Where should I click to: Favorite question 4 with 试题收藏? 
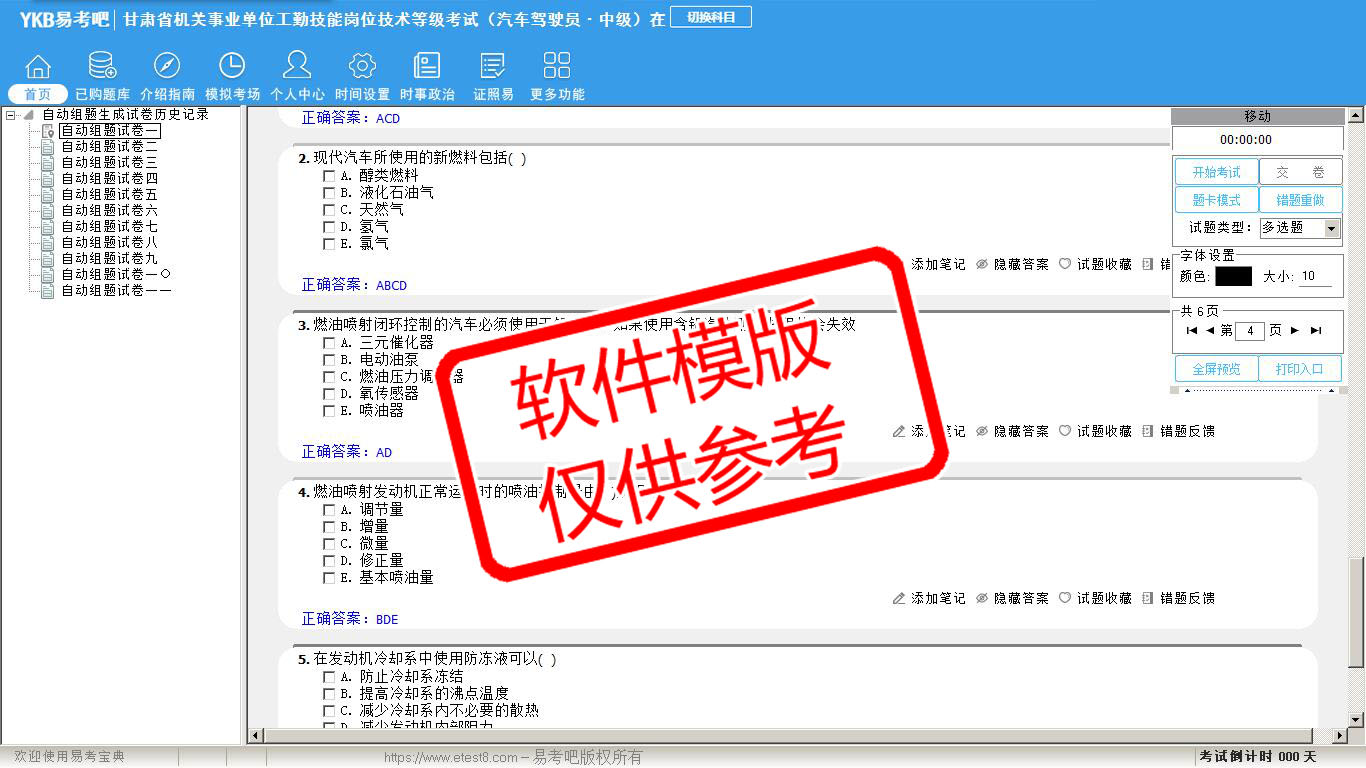pyautogui.click(x=1095, y=599)
